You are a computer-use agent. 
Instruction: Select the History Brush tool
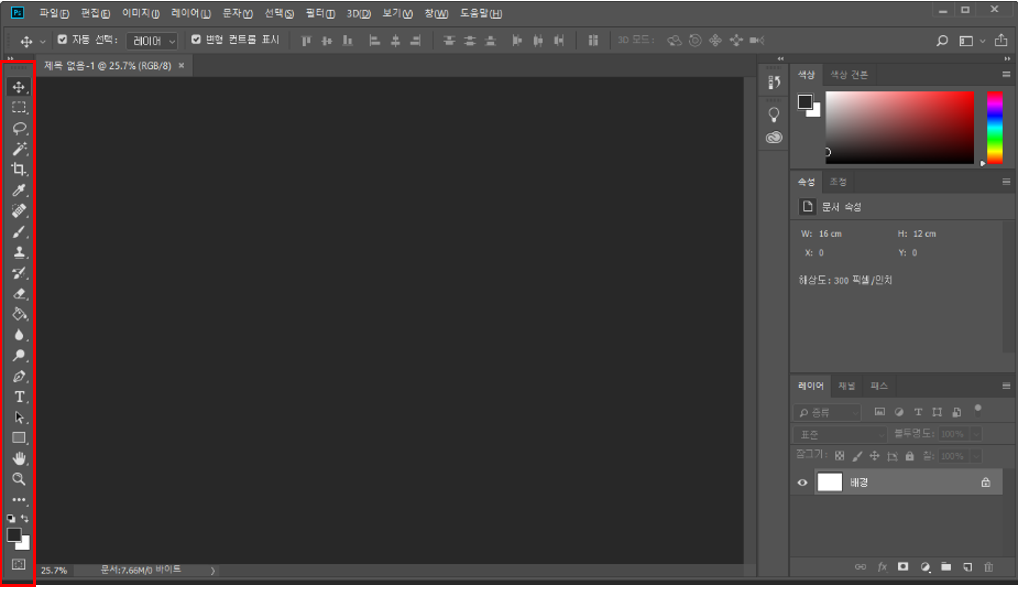pos(19,273)
